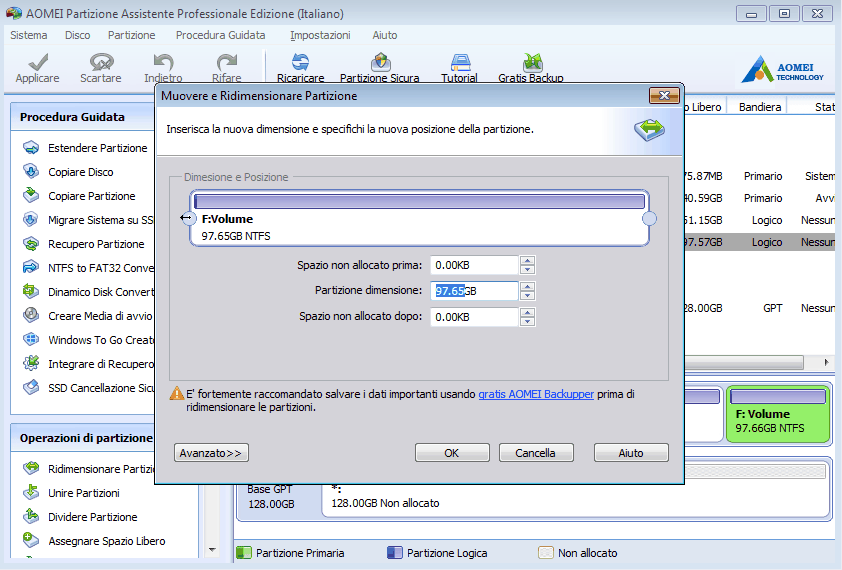This screenshot has height=570, width=842.
Task: Click the Procedura Guidata panel header
Action: 83,117
